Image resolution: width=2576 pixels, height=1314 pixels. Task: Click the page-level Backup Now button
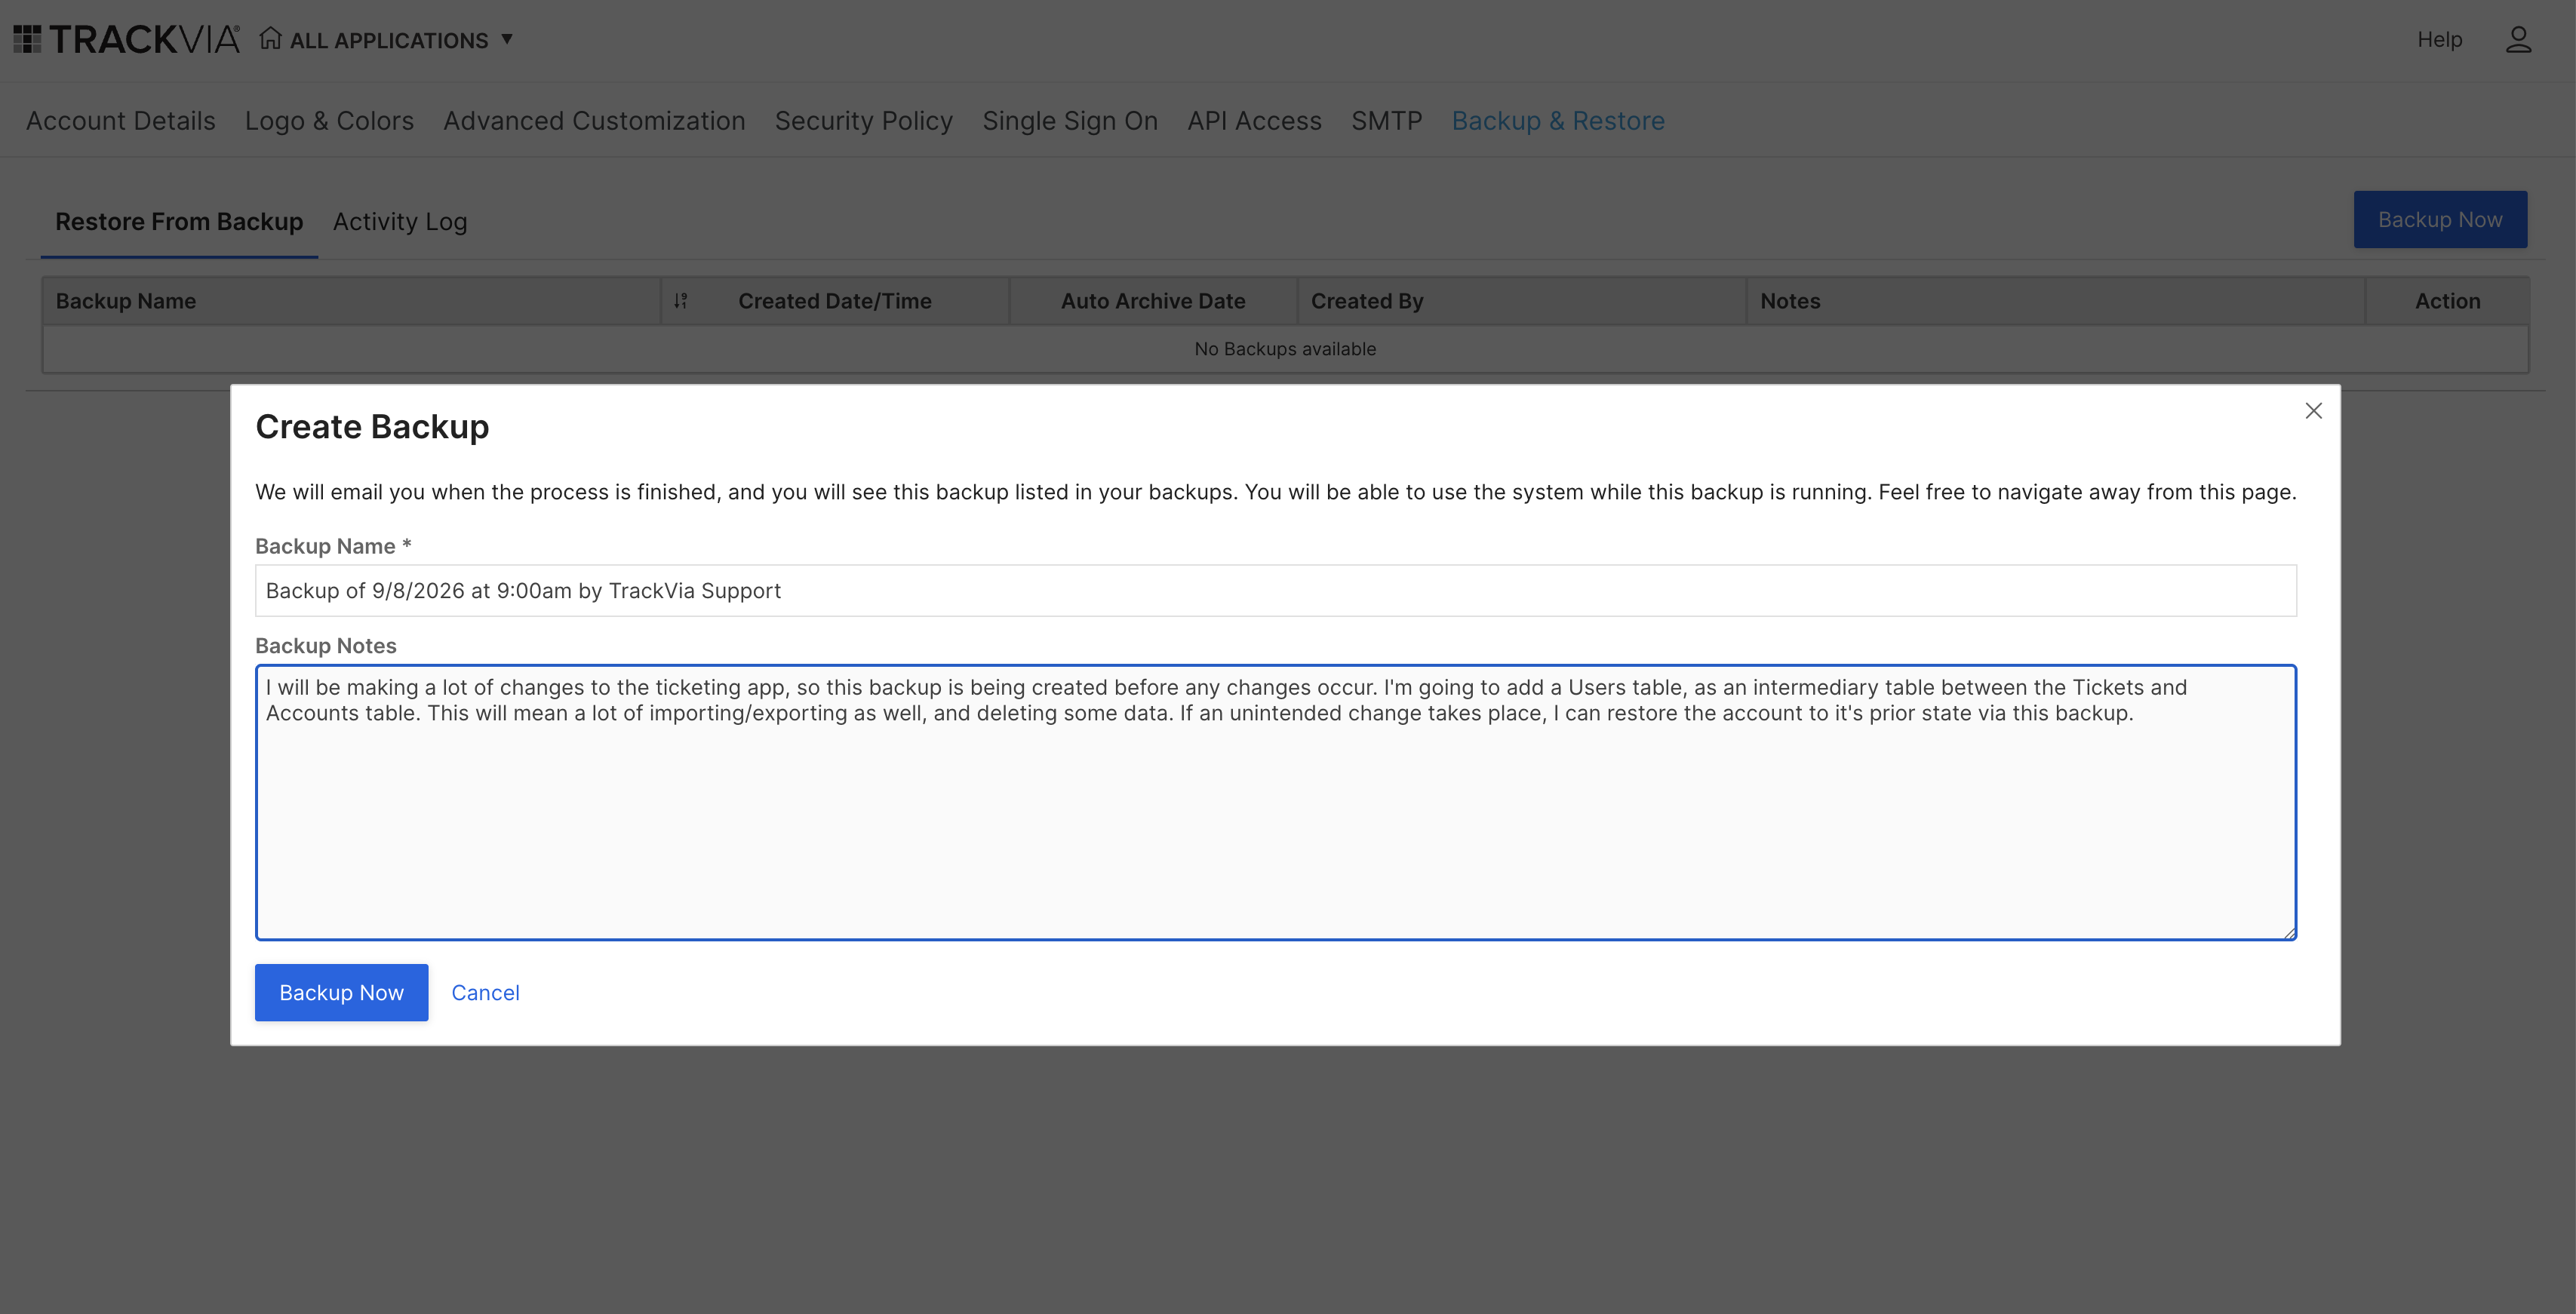(x=2440, y=219)
